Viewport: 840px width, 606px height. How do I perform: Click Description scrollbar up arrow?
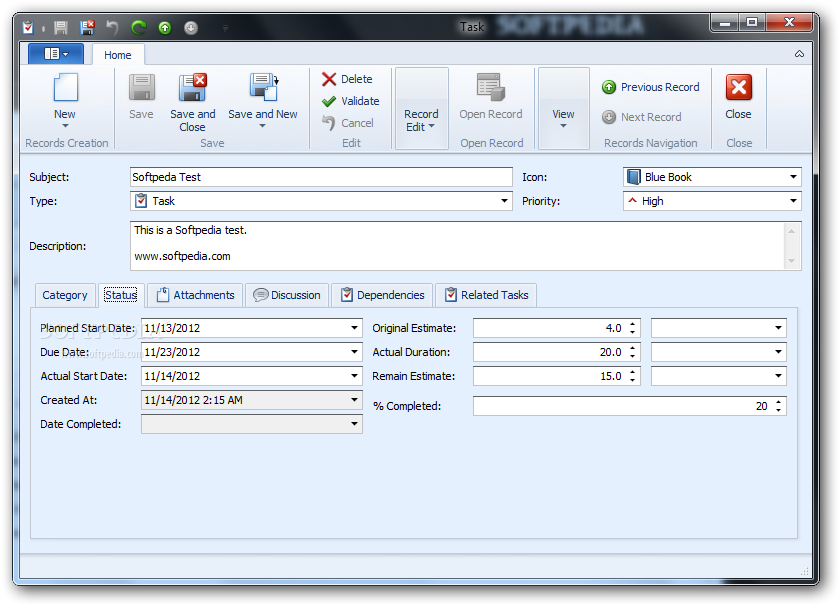(791, 230)
